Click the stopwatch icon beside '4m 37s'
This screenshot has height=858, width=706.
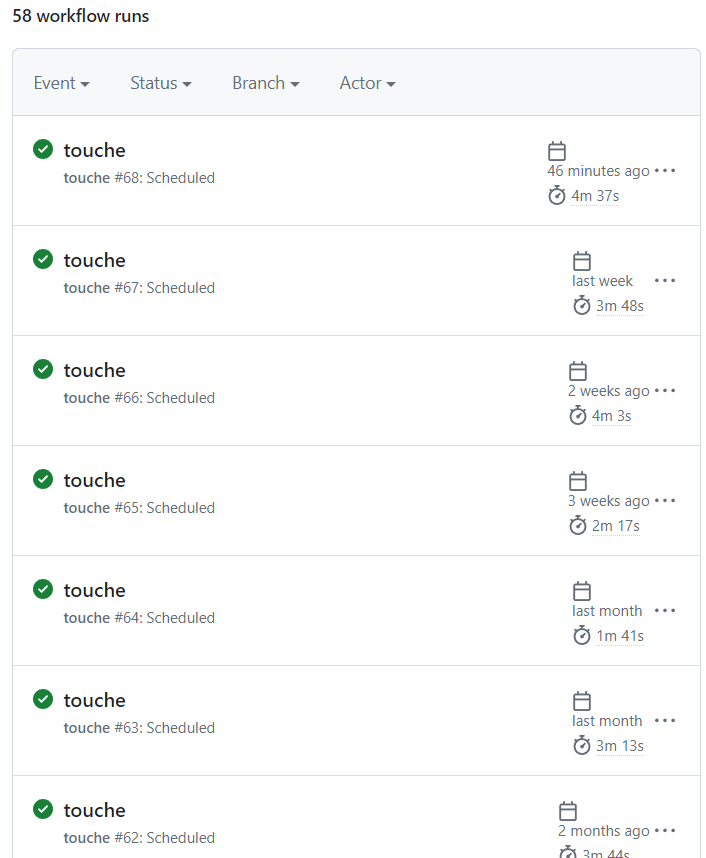pos(557,195)
